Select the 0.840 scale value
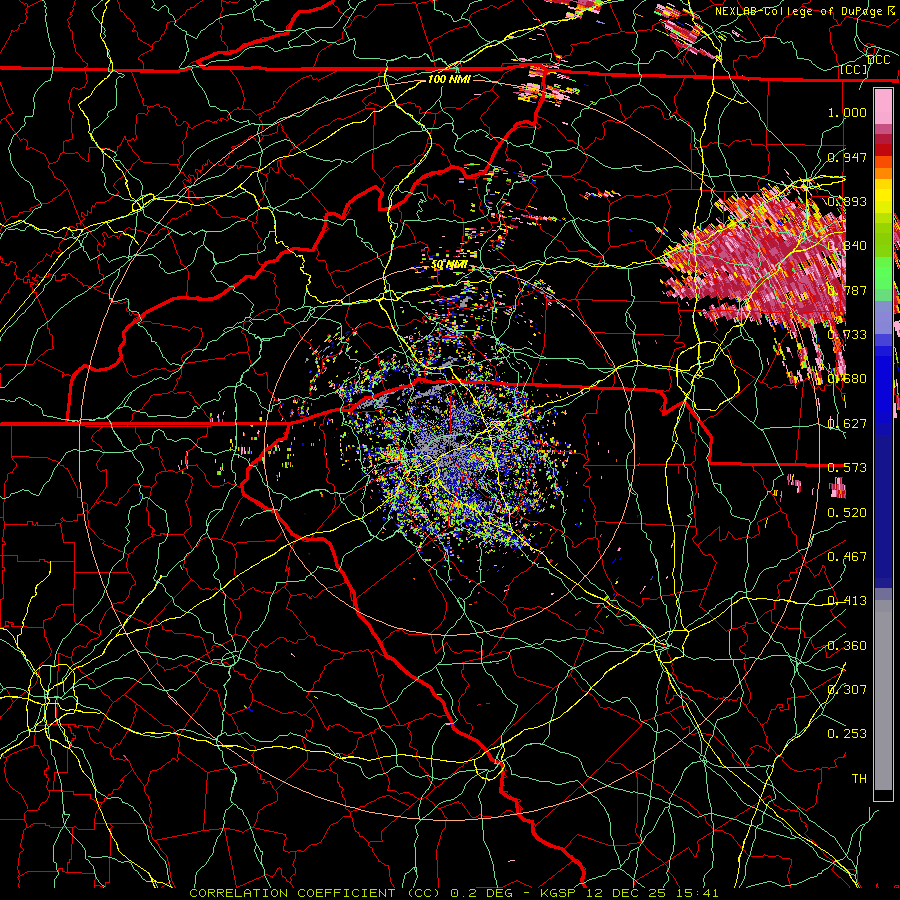The height and width of the screenshot is (900, 900). click(x=847, y=246)
